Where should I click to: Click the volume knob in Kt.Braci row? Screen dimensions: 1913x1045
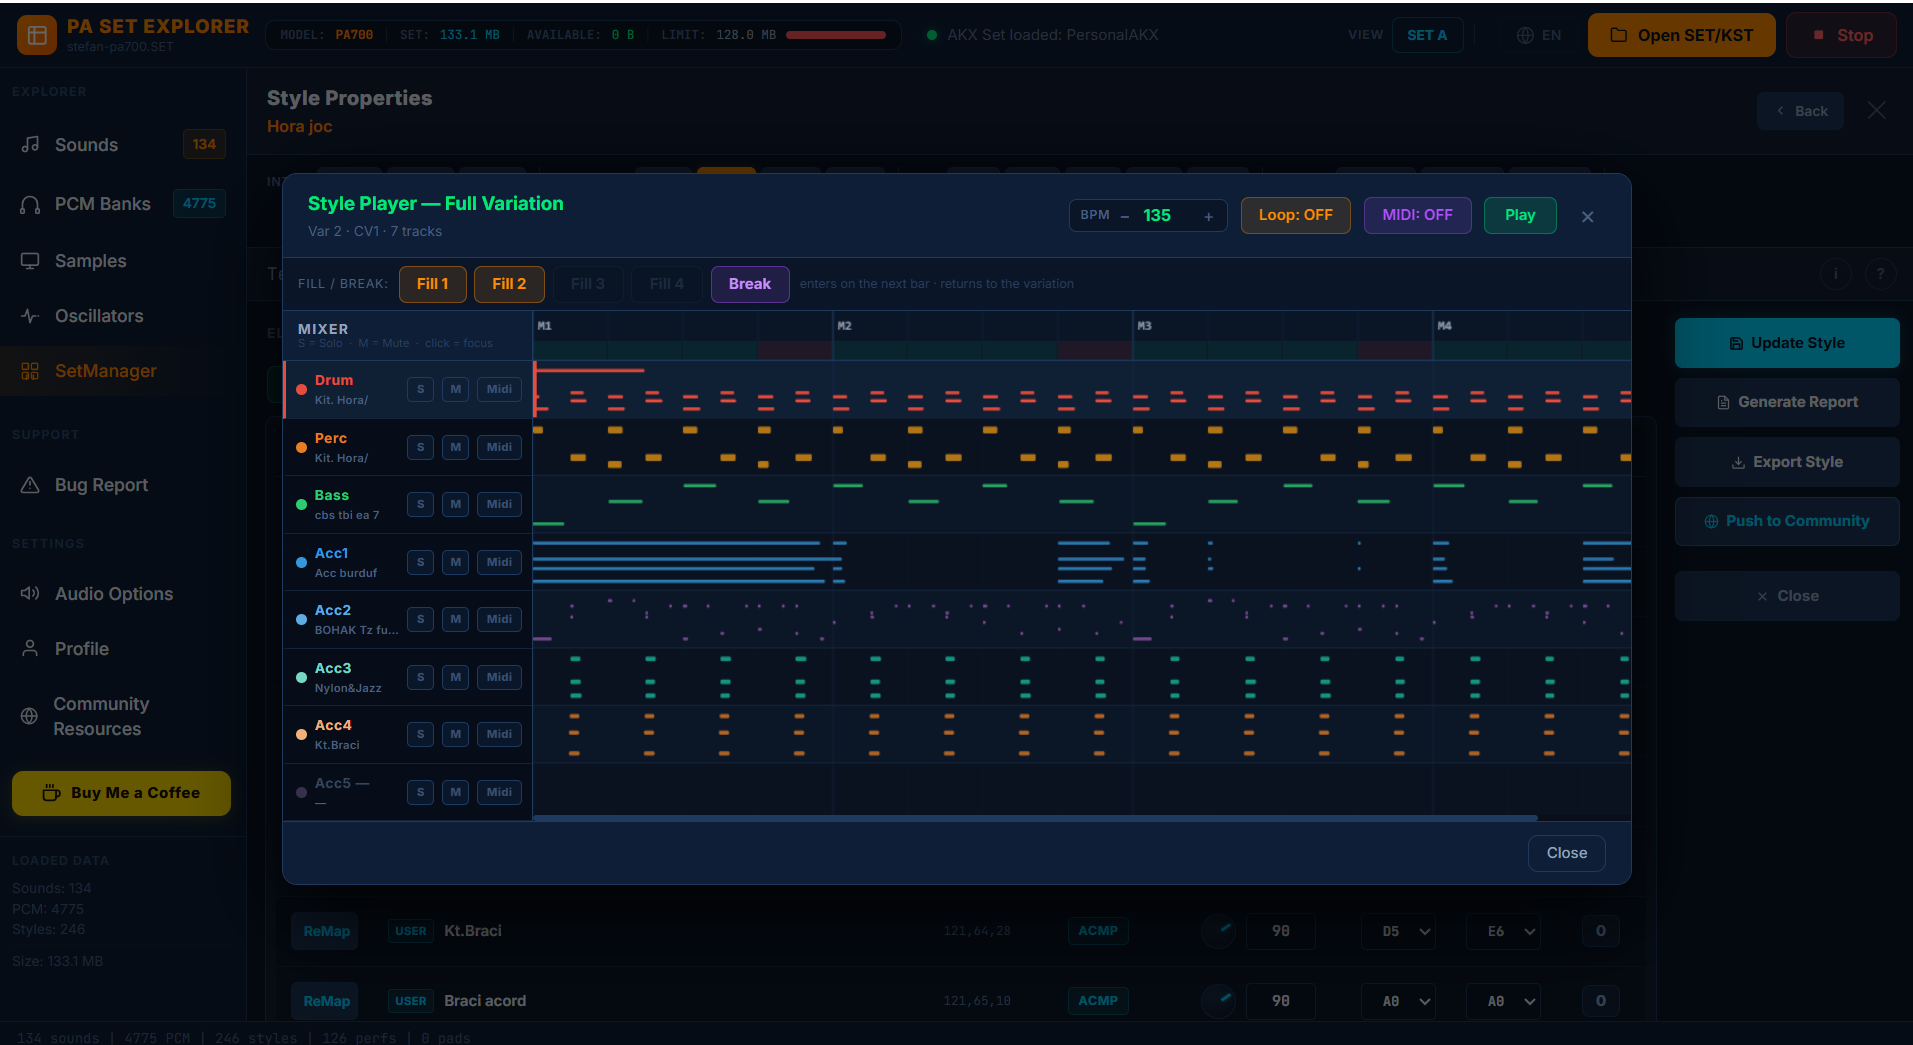1218,931
